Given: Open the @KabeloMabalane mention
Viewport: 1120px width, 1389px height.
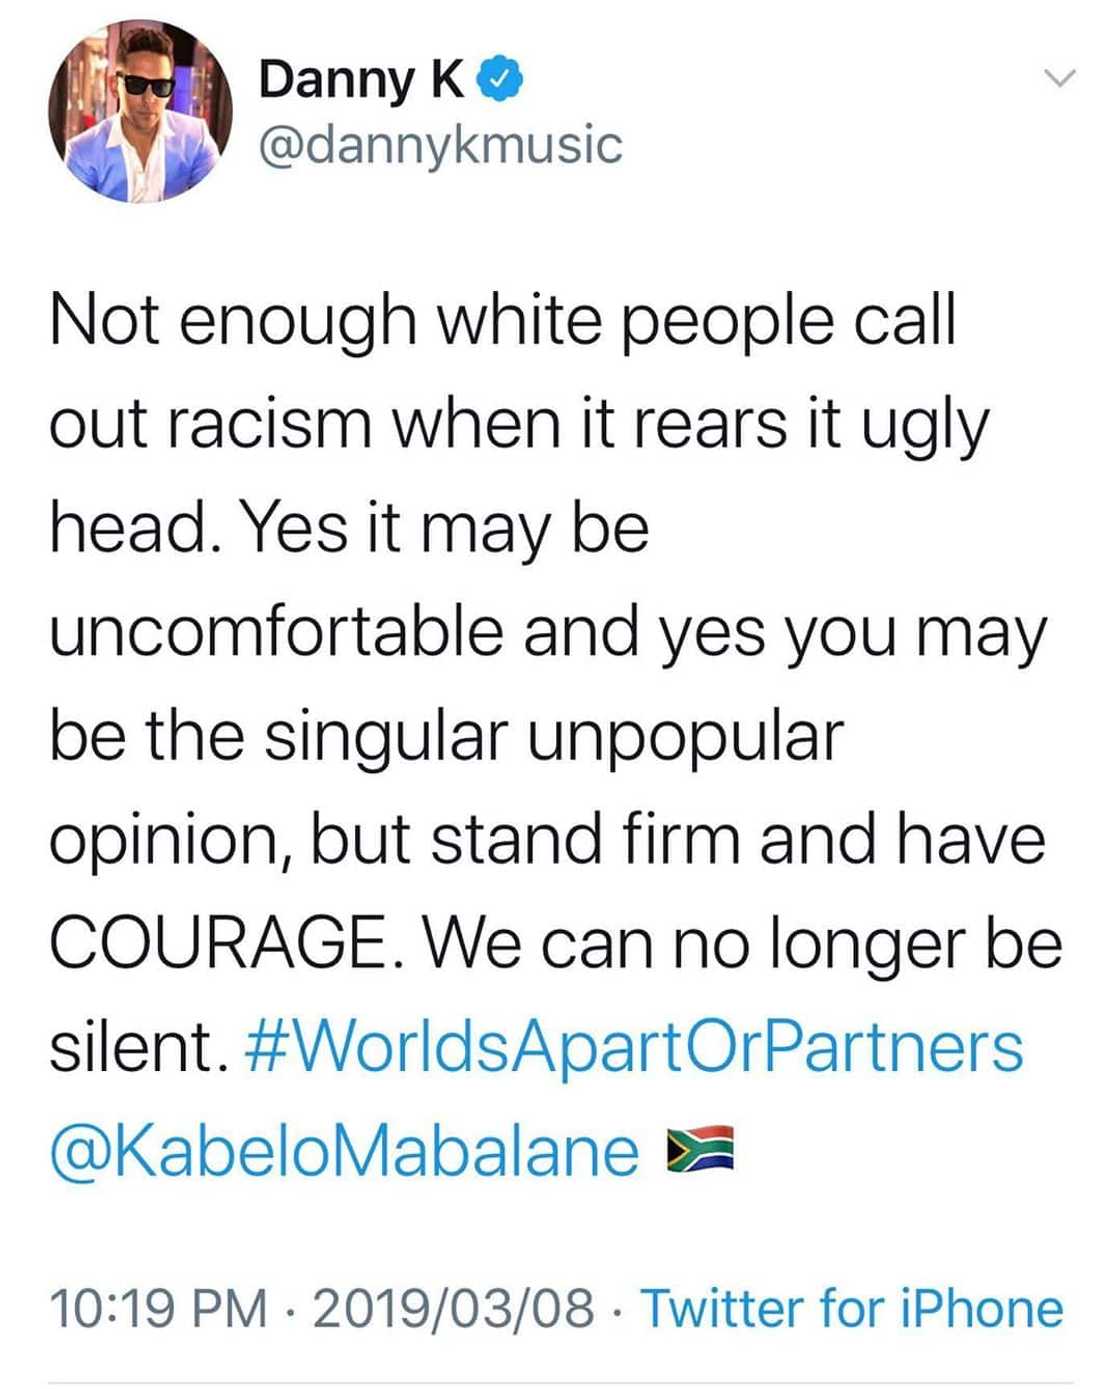Looking at the screenshot, I should (345, 1150).
